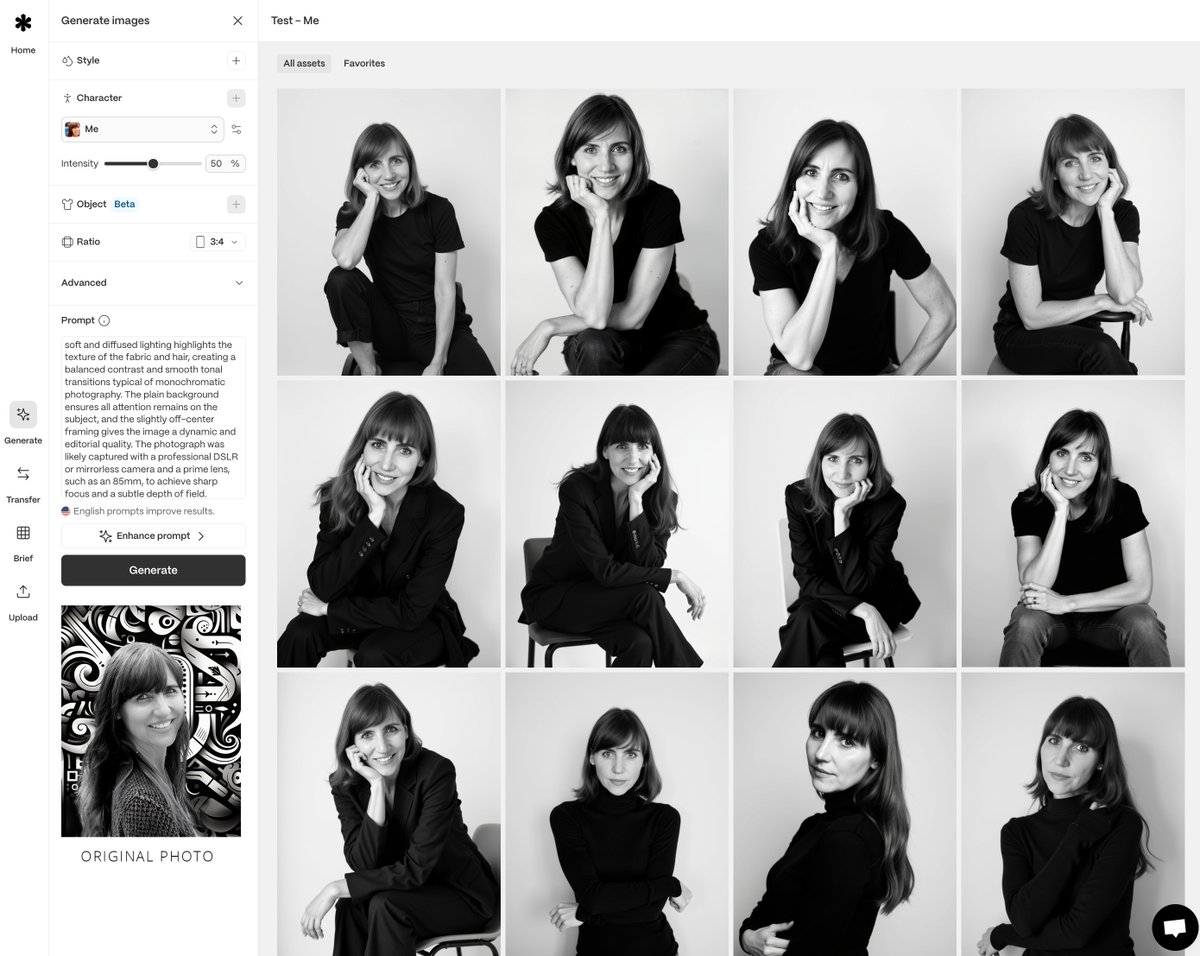Click the original photo thumbnail
The height and width of the screenshot is (956, 1200).
pos(150,720)
